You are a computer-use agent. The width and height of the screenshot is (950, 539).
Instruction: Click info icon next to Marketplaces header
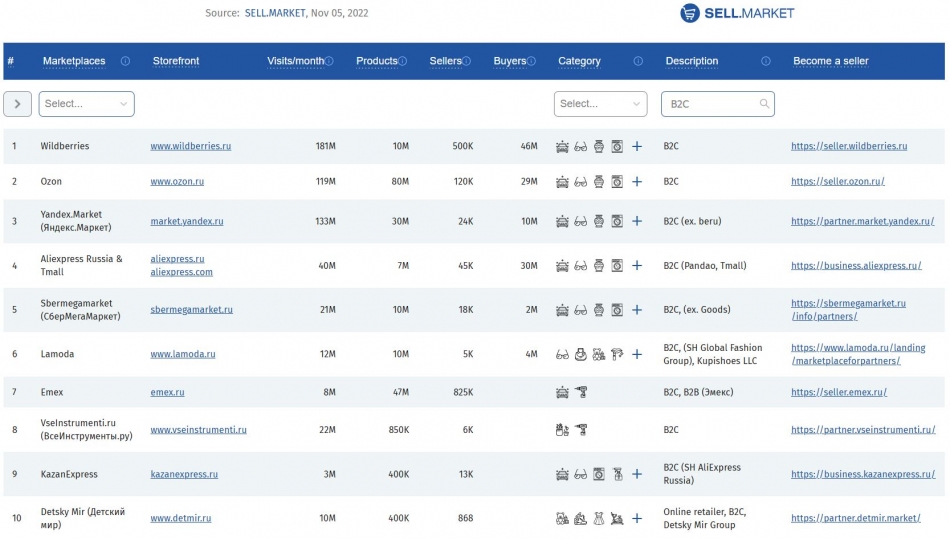click(x=125, y=61)
